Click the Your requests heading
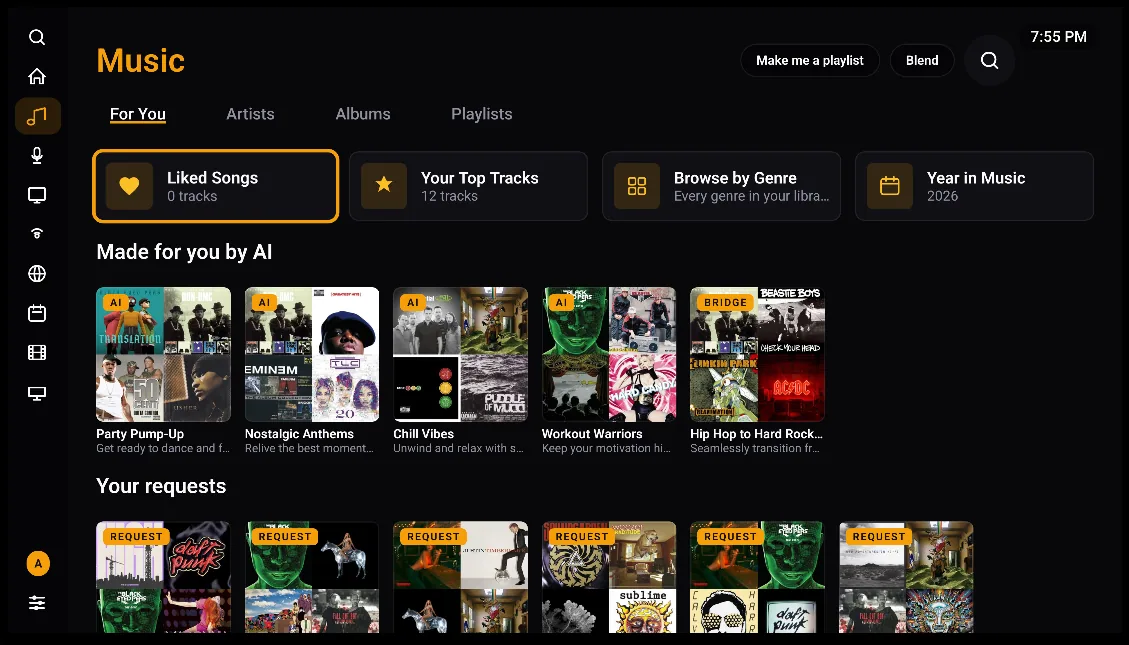The width and height of the screenshot is (1129, 645). tap(161, 486)
